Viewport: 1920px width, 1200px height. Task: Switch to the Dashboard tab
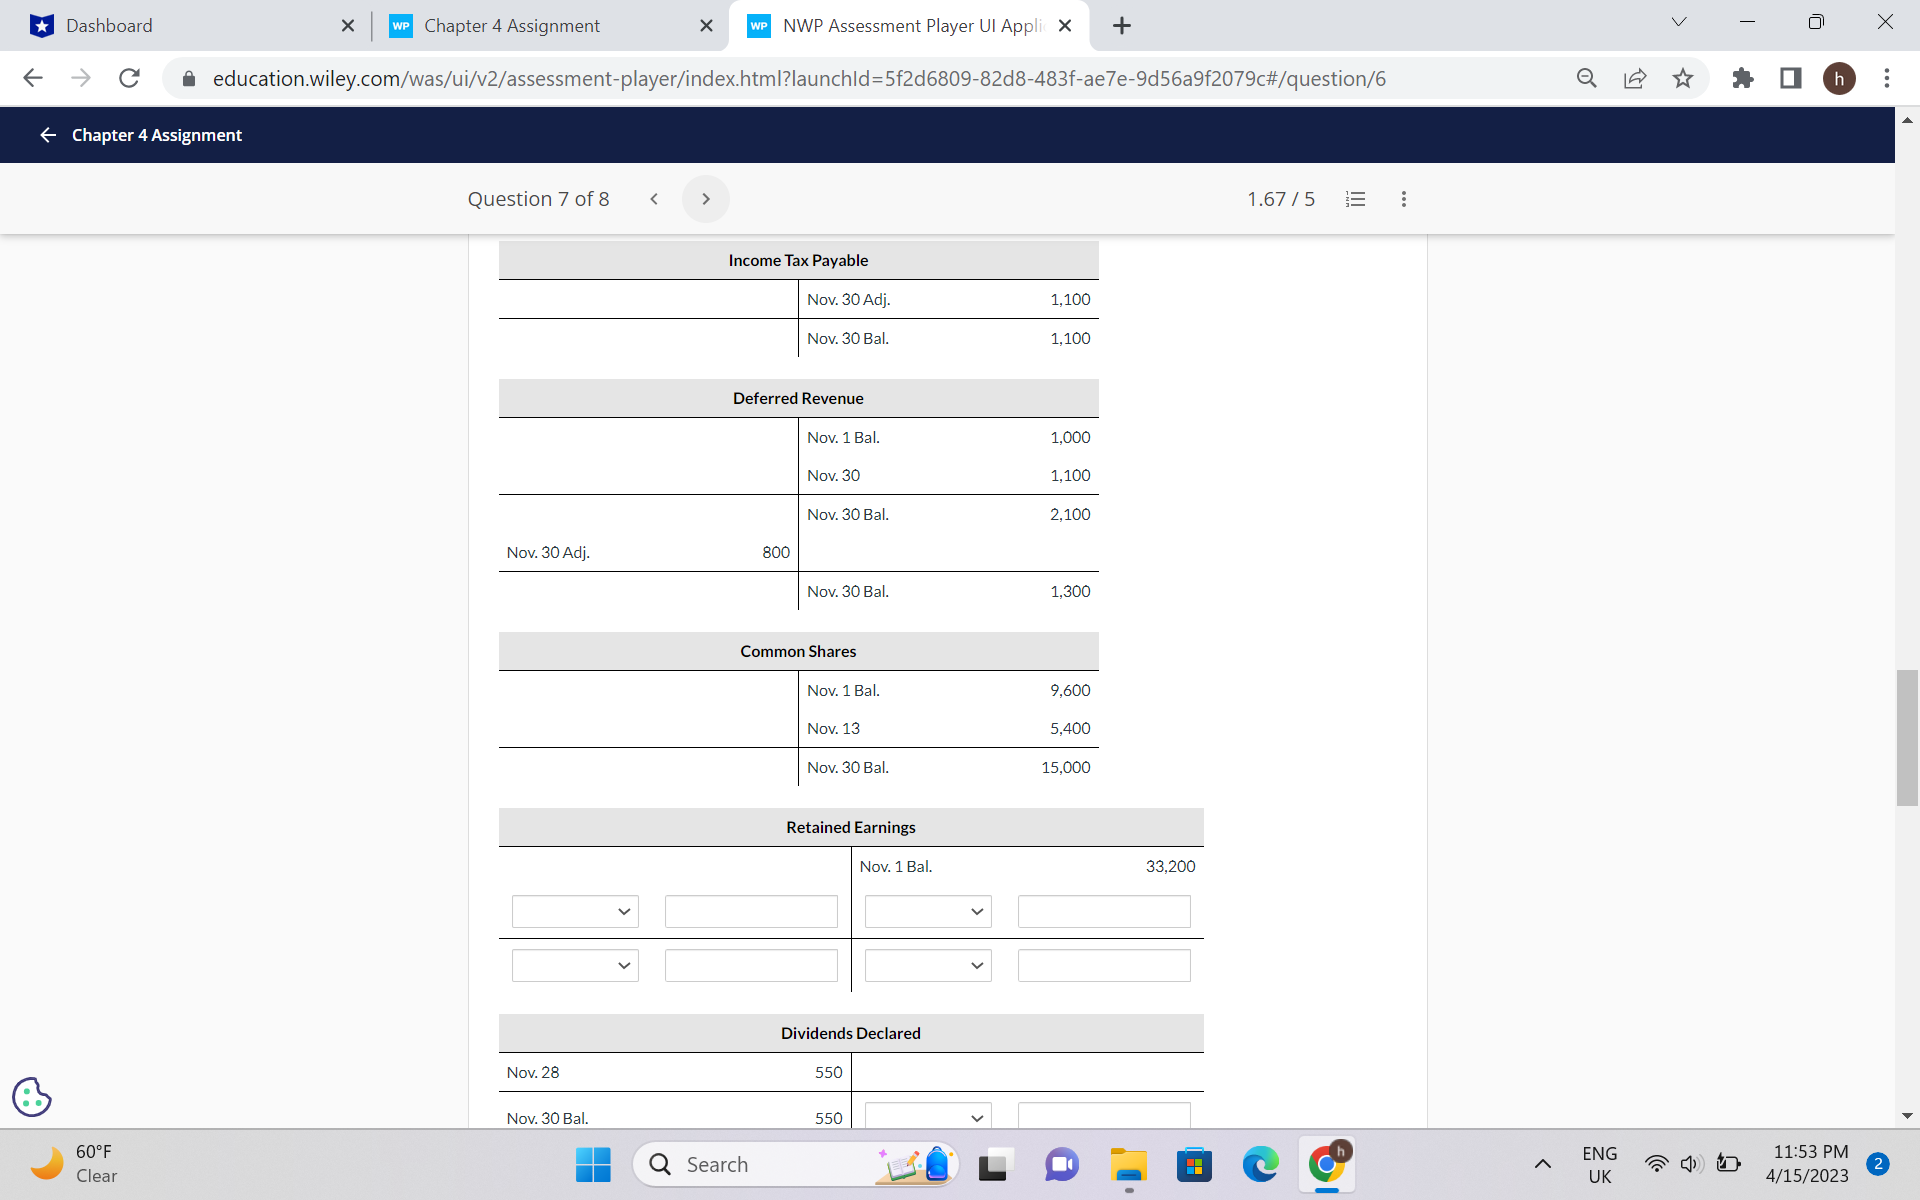pos(109,26)
